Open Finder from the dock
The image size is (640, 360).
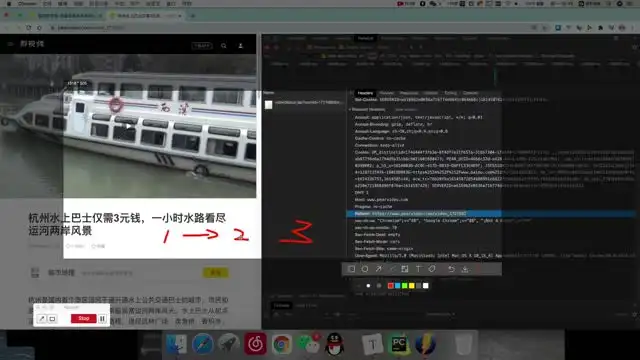click(176, 344)
